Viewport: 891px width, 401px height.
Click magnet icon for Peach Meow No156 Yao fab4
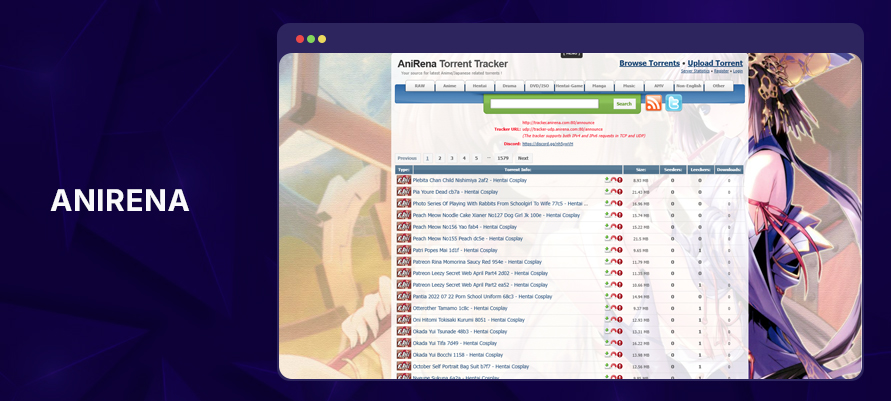click(613, 227)
